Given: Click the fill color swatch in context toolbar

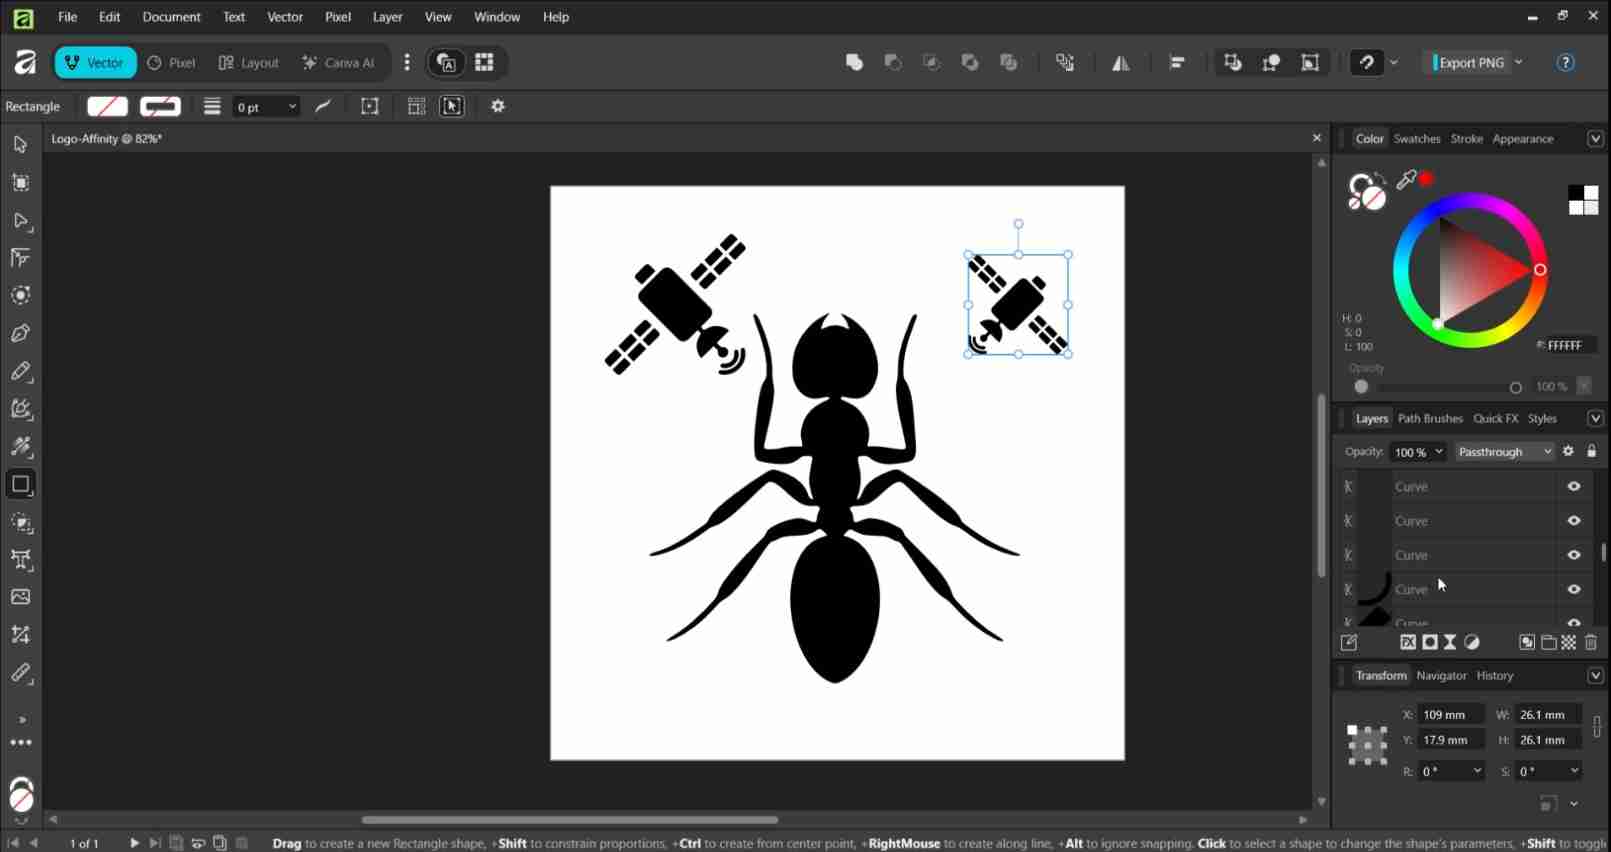Looking at the screenshot, I should 107,106.
